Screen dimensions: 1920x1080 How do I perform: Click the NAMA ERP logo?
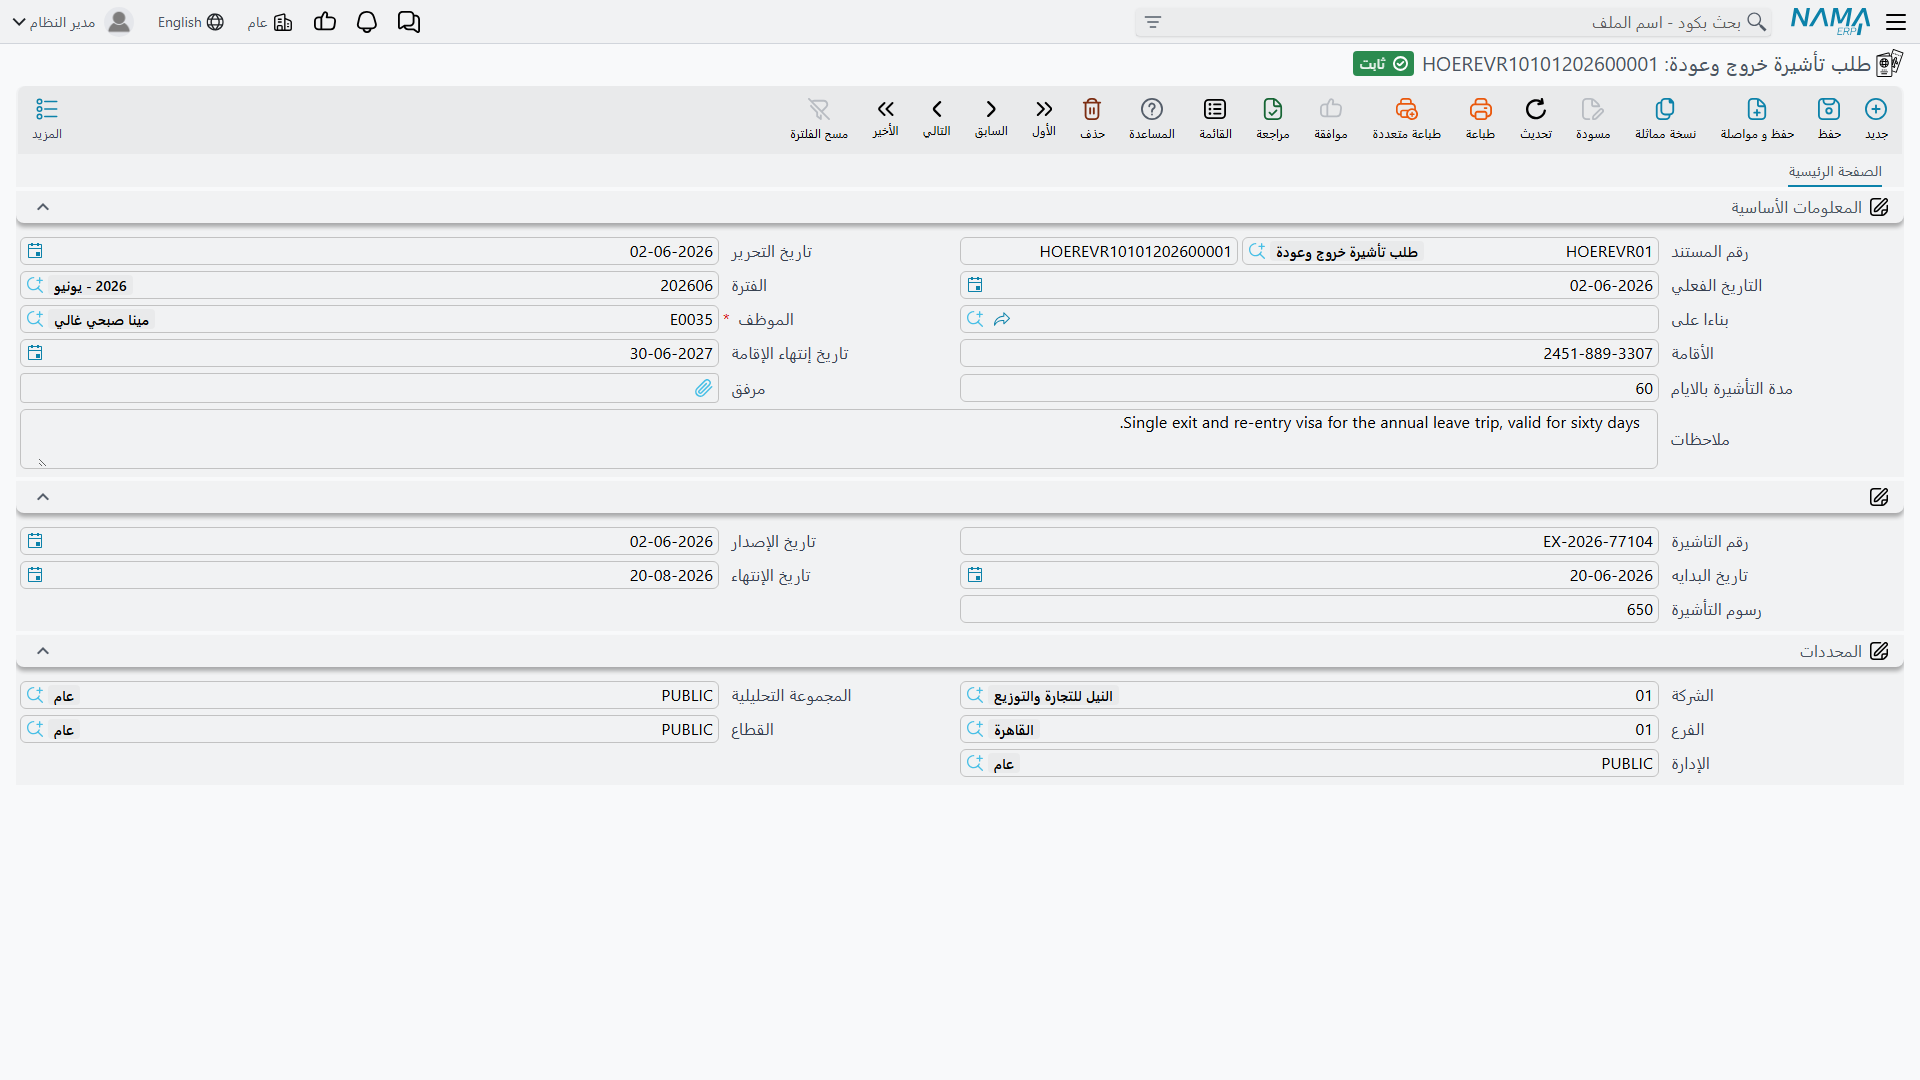point(1830,21)
